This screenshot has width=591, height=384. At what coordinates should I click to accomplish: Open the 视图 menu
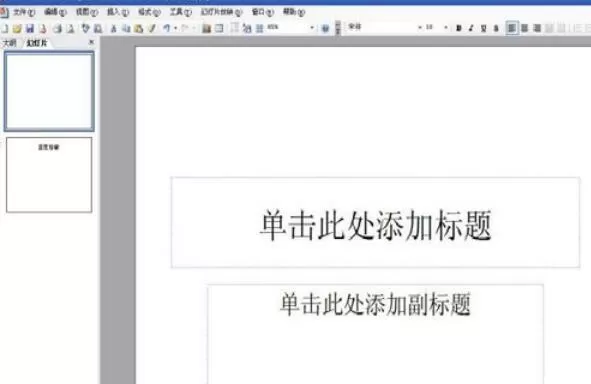coord(87,12)
